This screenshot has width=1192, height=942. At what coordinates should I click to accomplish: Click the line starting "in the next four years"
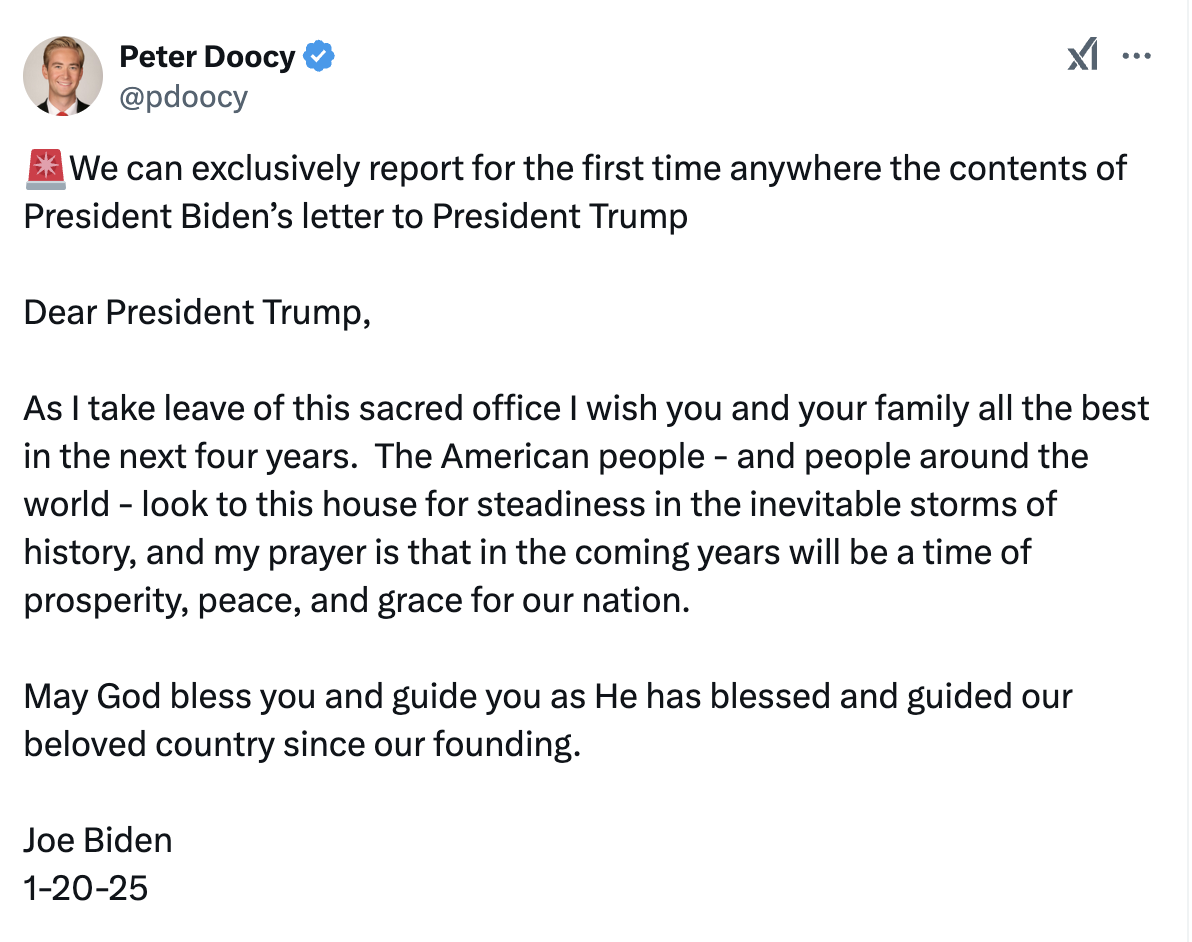[555, 457]
